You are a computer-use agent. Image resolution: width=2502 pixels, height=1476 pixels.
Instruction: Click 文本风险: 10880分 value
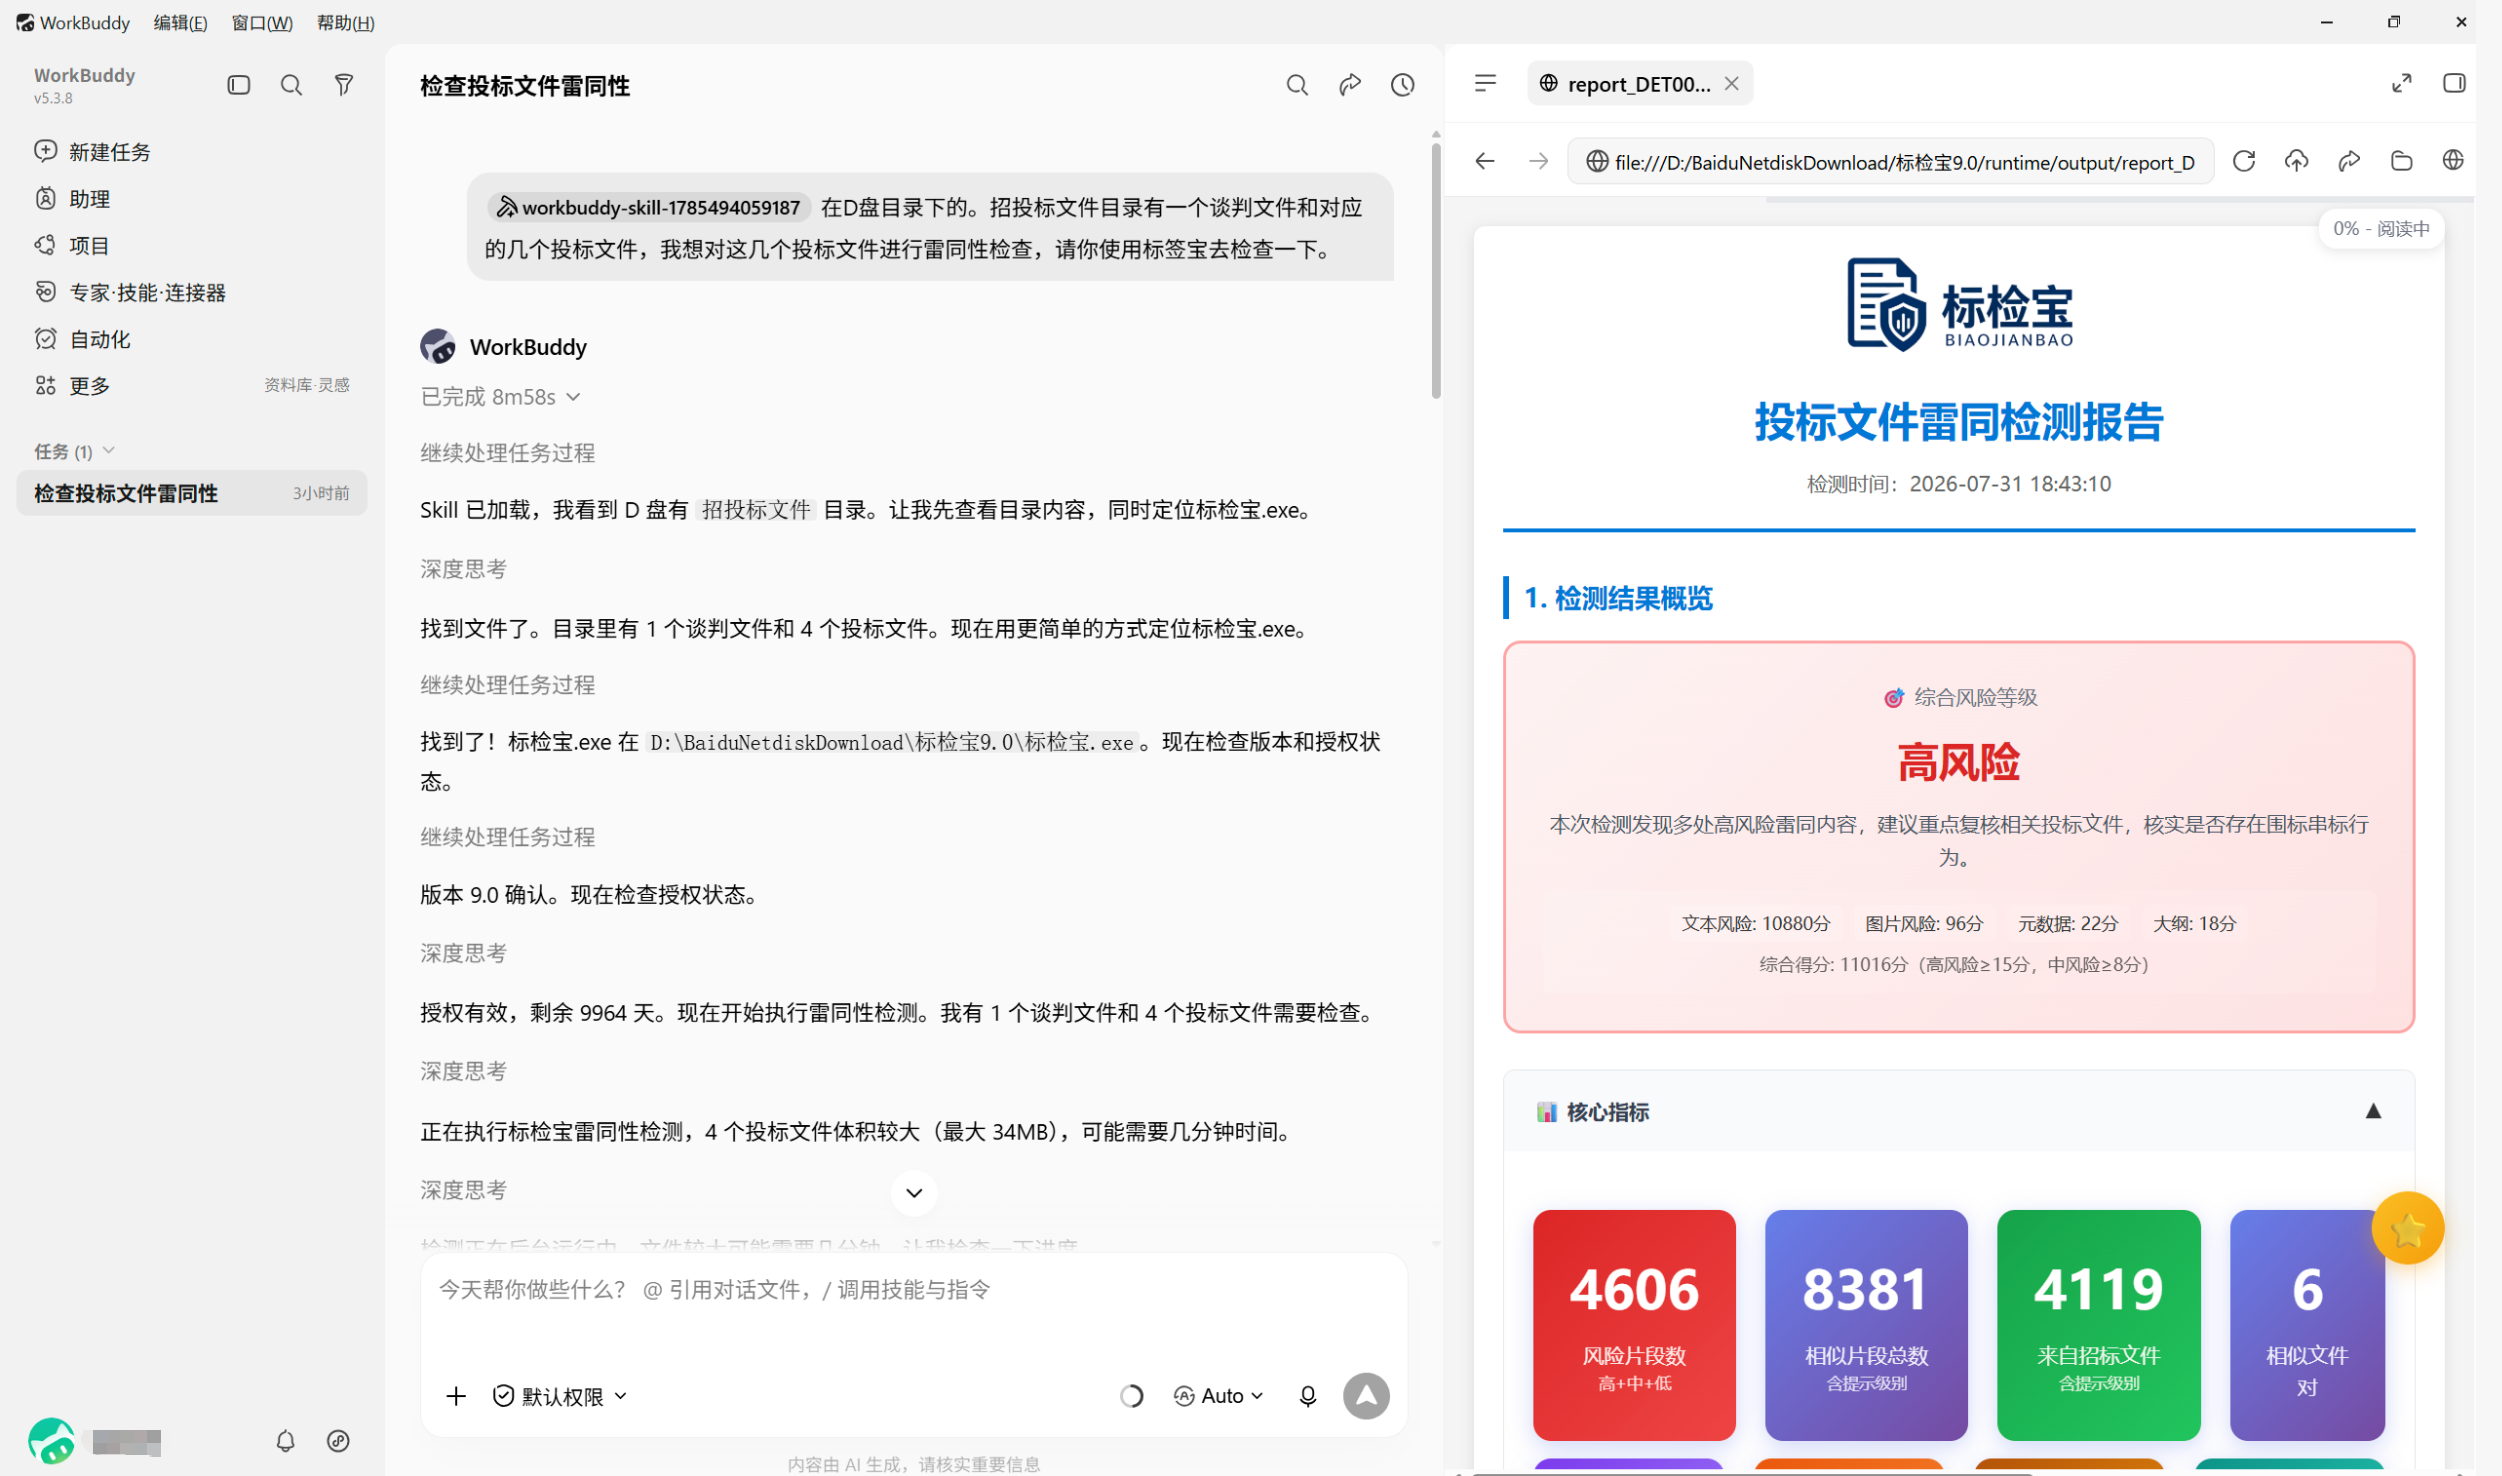[x=1754, y=923]
